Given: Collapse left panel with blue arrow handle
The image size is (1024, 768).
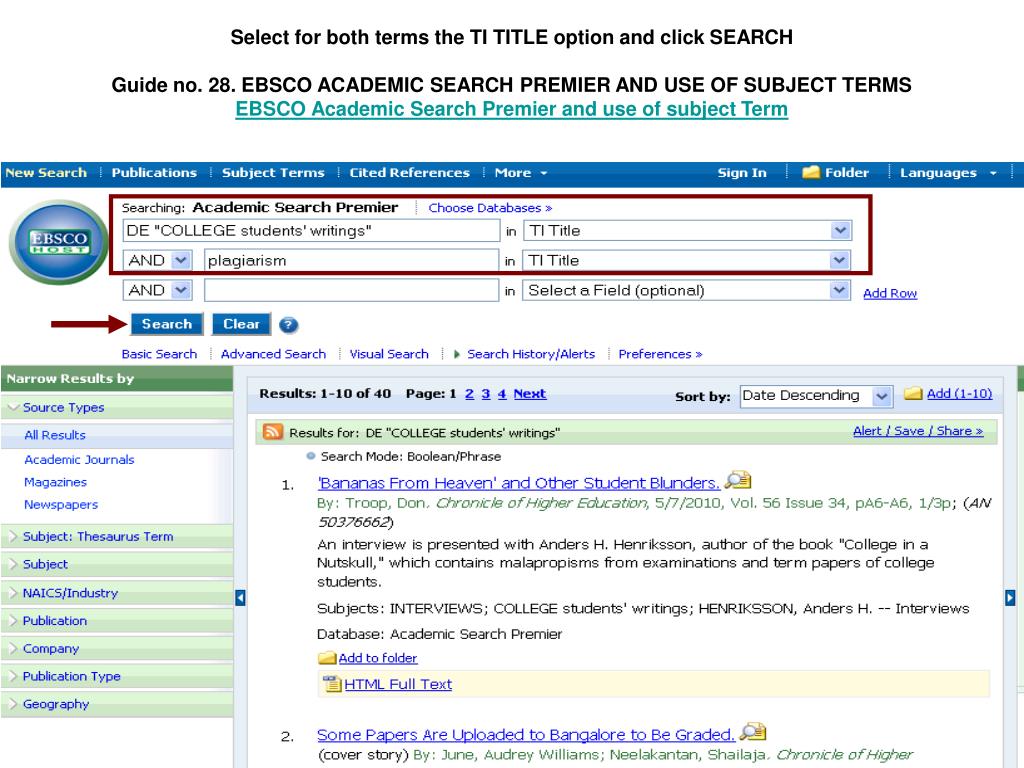Looking at the screenshot, I should pyautogui.click(x=240, y=598).
